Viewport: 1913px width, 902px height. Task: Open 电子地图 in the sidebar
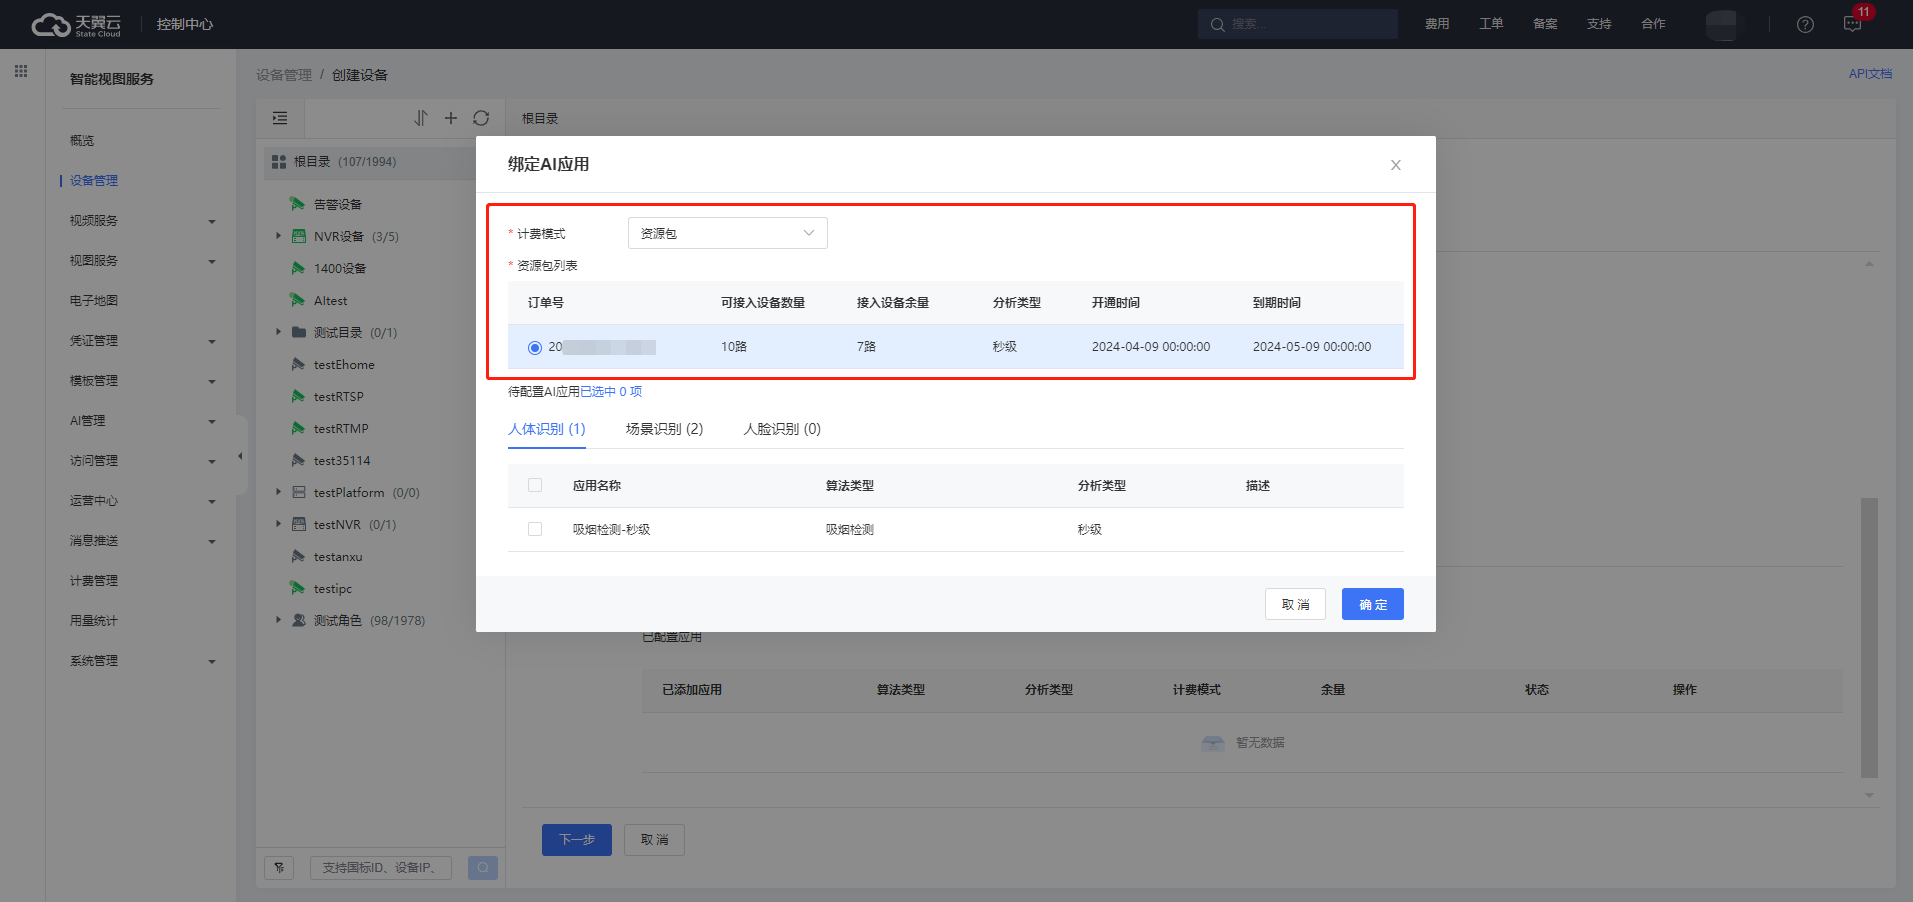[94, 301]
